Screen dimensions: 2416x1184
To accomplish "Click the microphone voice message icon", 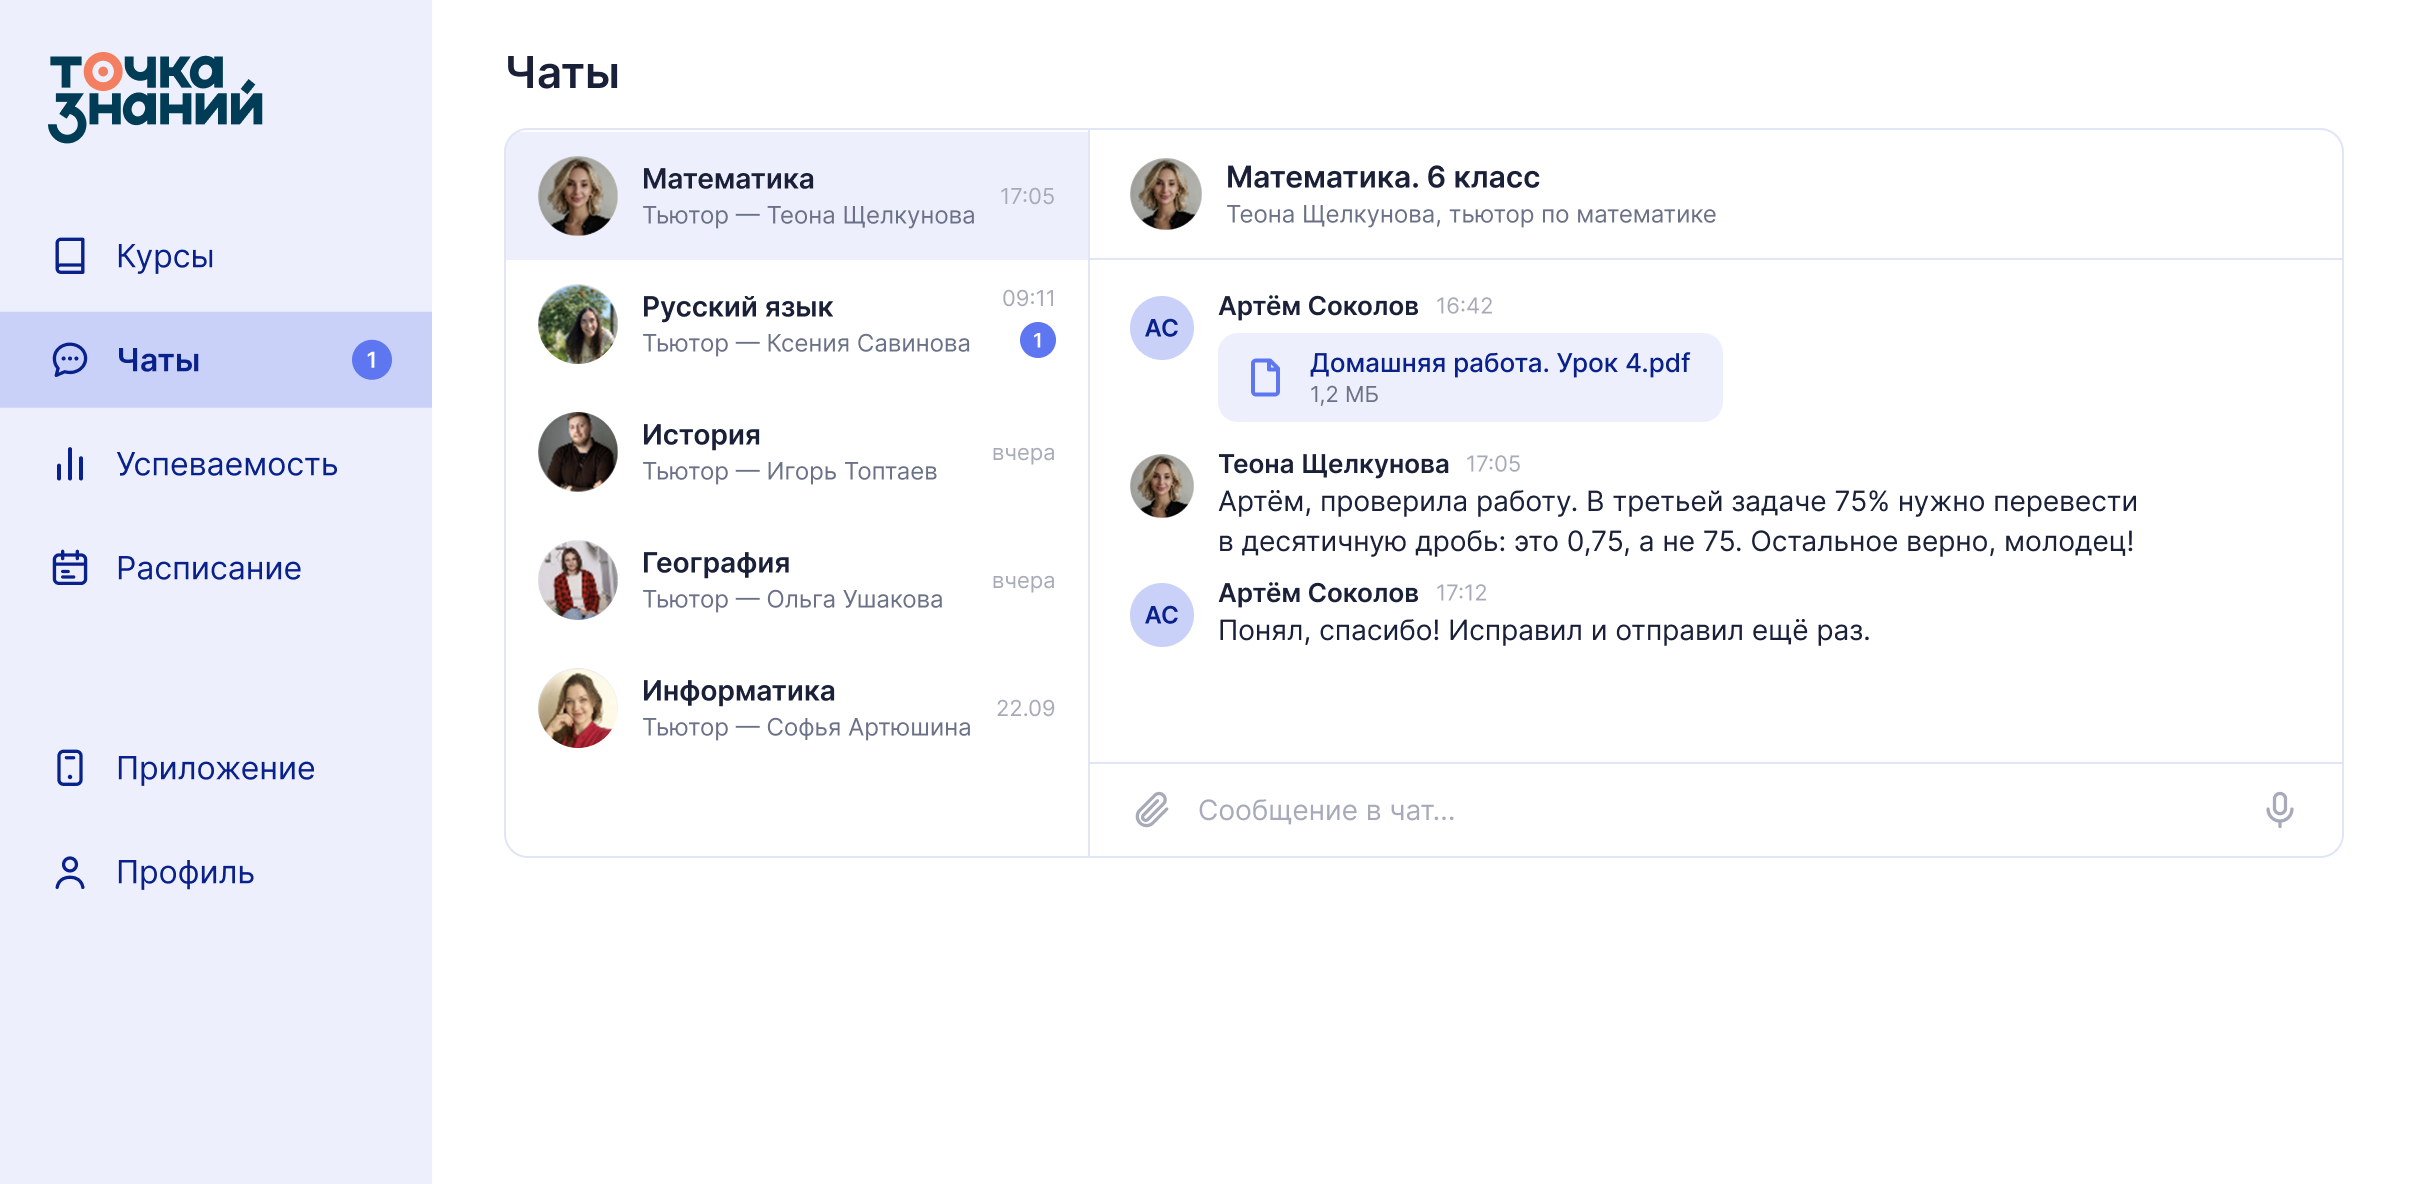I will [x=2280, y=810].
